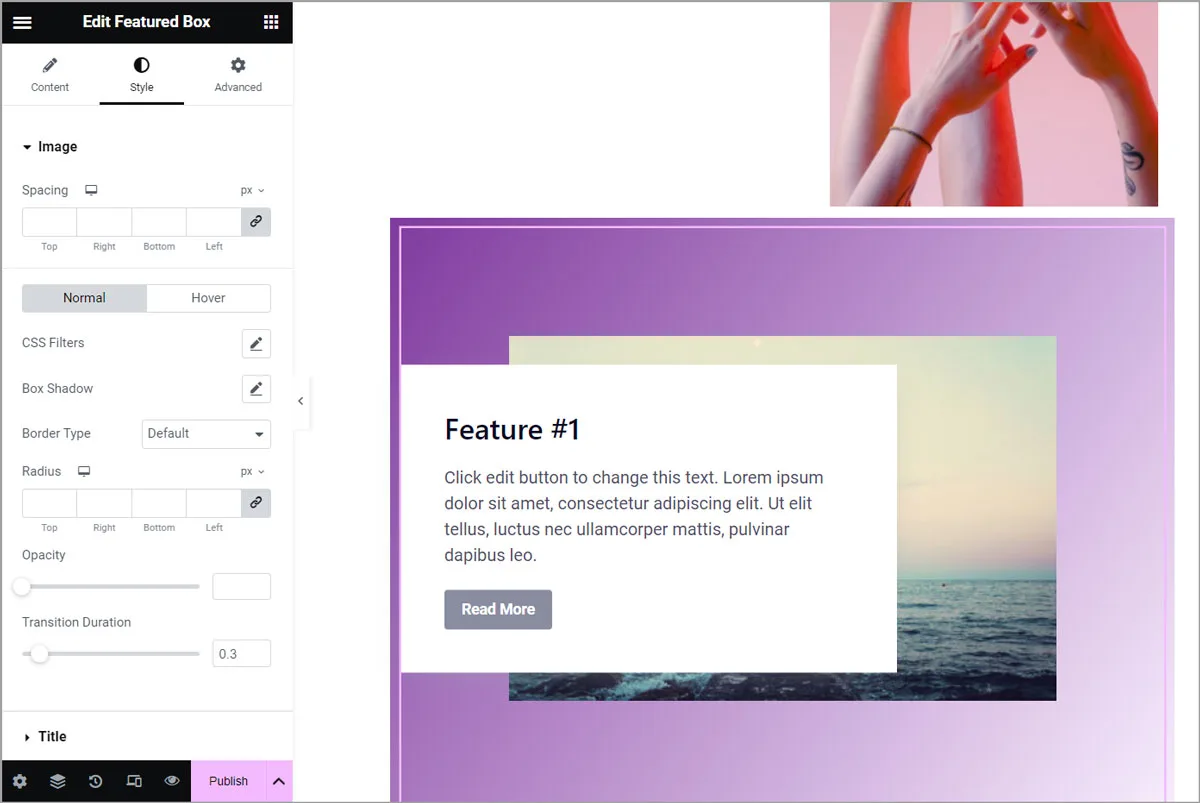Click the Radius responsive device icon
This screenshot has width=1200, height=803.
[84, 471]
